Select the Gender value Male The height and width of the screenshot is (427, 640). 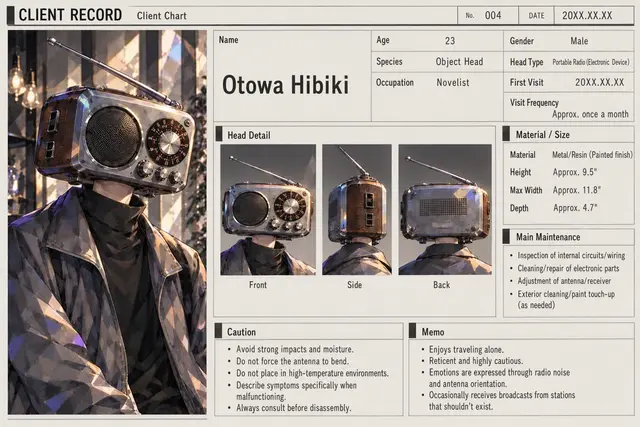point(579,41)
